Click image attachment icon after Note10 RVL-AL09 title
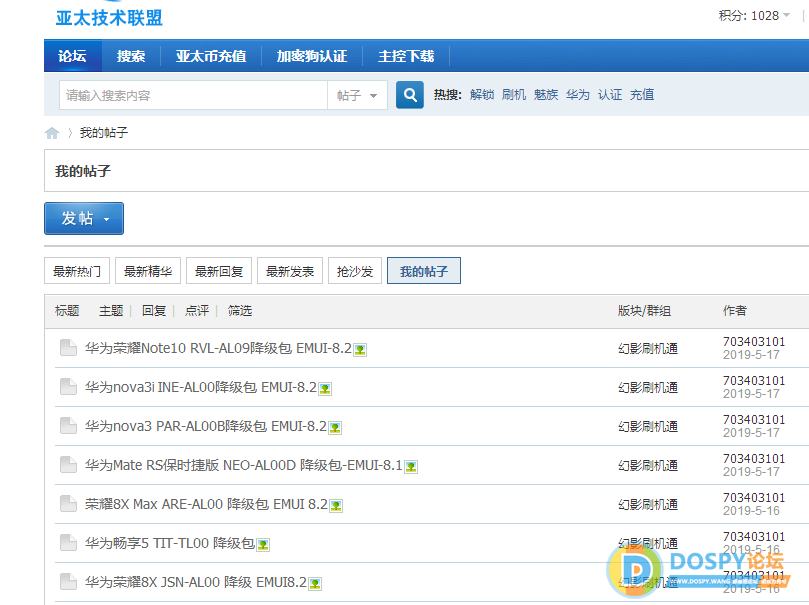The height and width of the screenshot is (605, 809). [360, 350]
